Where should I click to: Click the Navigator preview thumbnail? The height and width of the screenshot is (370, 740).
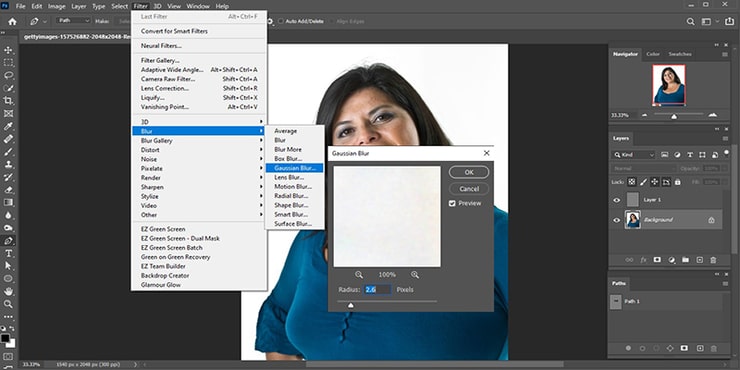tap(669, 84)
